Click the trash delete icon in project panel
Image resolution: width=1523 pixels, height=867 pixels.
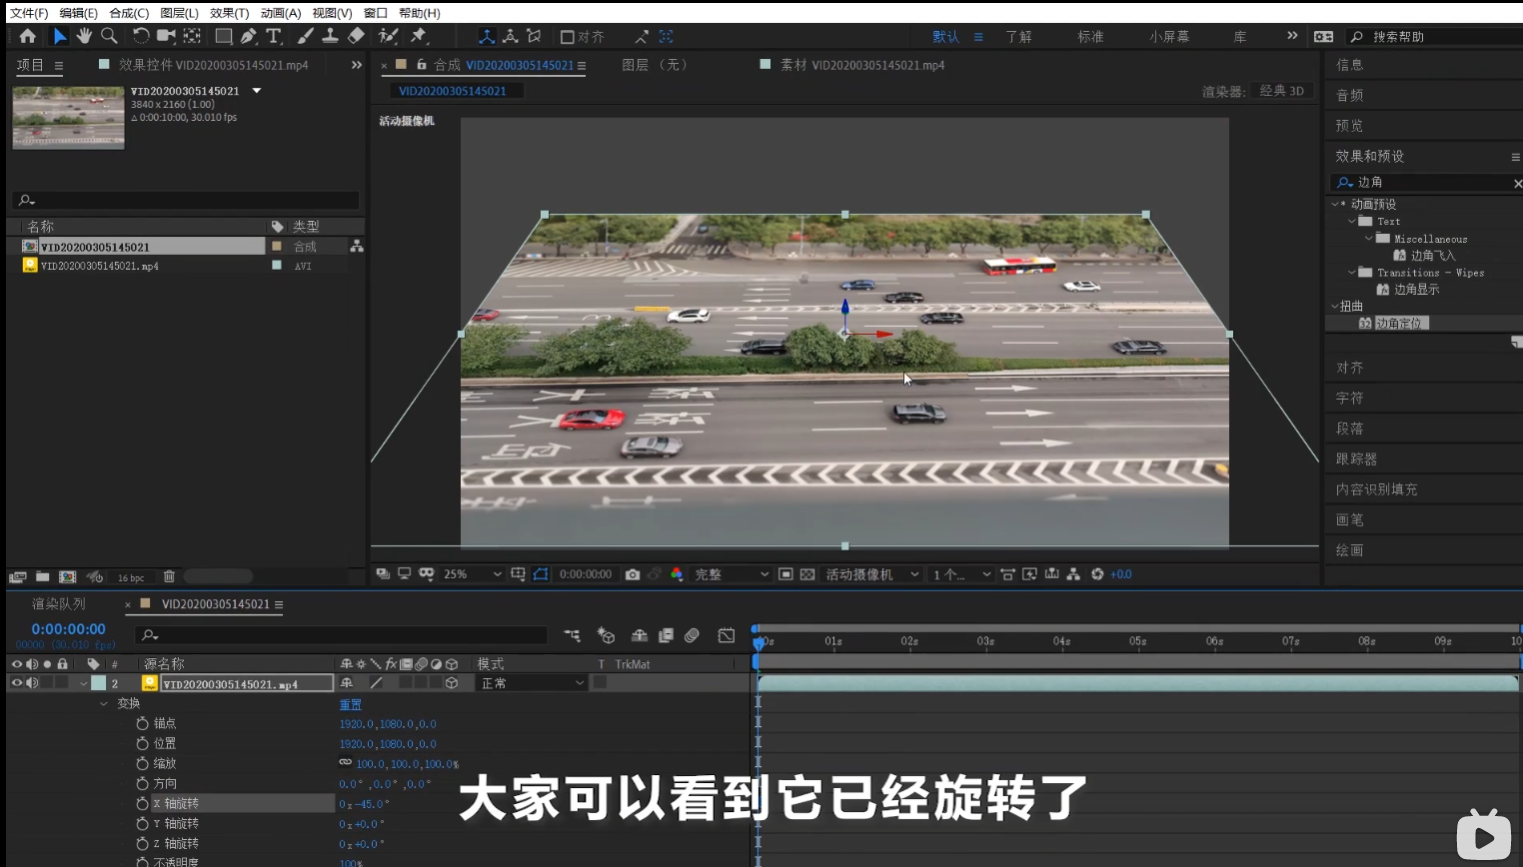point(169,577)
